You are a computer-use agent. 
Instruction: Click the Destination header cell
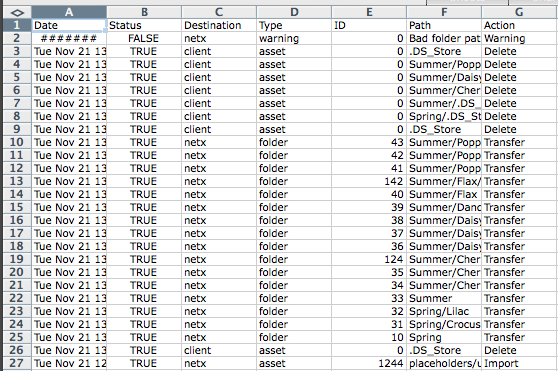[219, 25]
